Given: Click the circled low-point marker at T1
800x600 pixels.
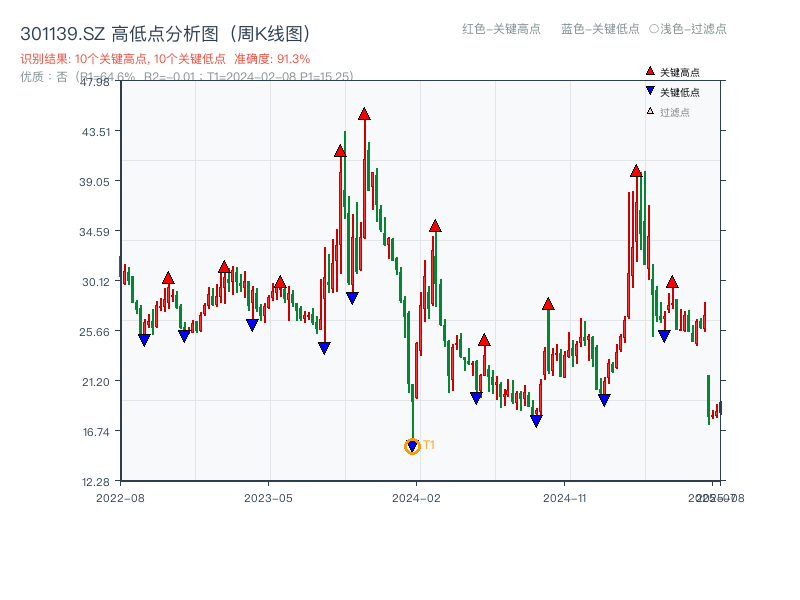Looking at the screenshot, I should pyautogui.click(x=412, y=444).
